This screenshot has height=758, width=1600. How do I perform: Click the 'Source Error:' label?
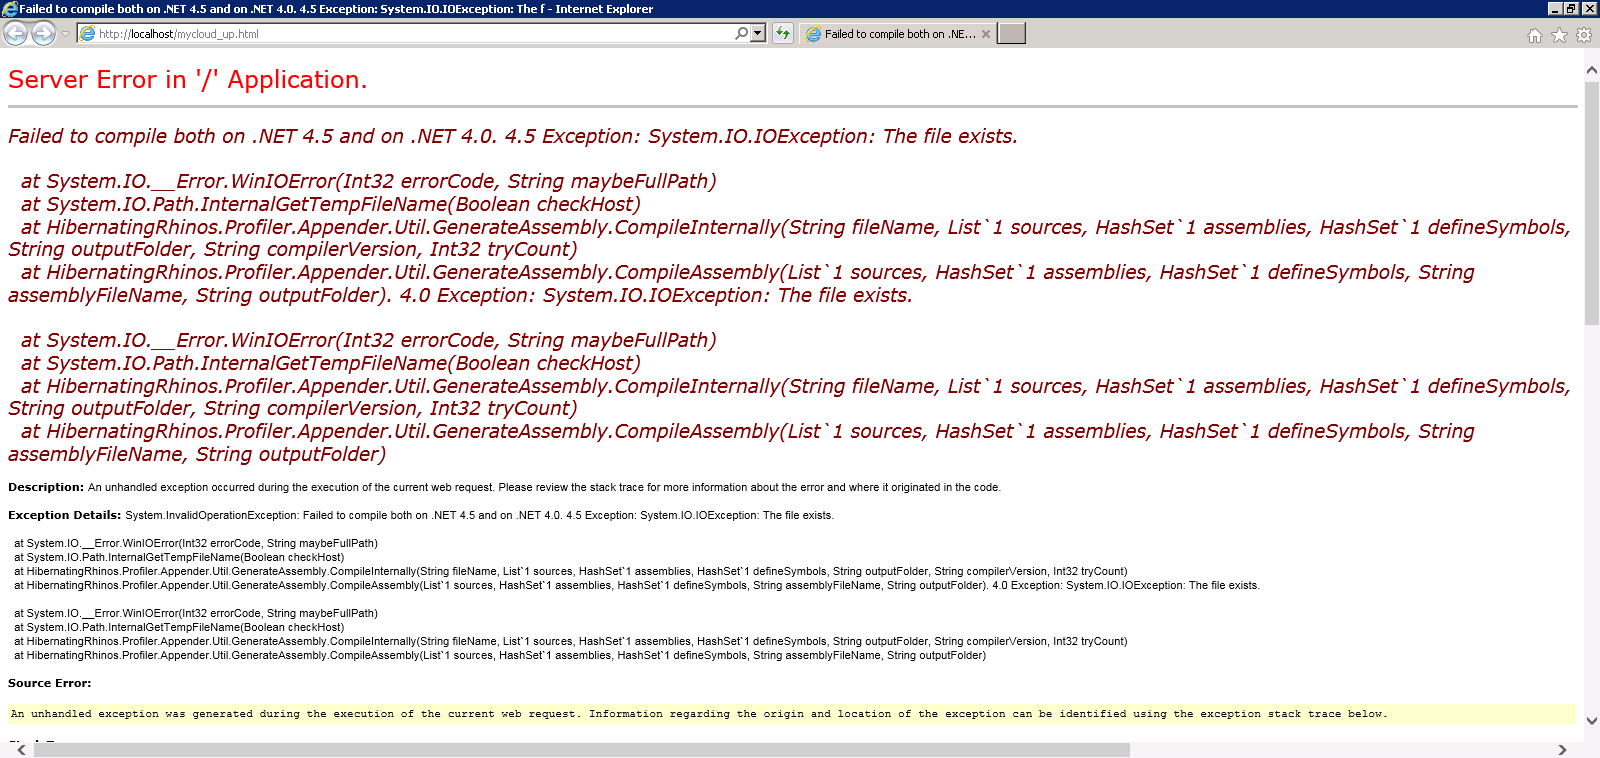50,683
